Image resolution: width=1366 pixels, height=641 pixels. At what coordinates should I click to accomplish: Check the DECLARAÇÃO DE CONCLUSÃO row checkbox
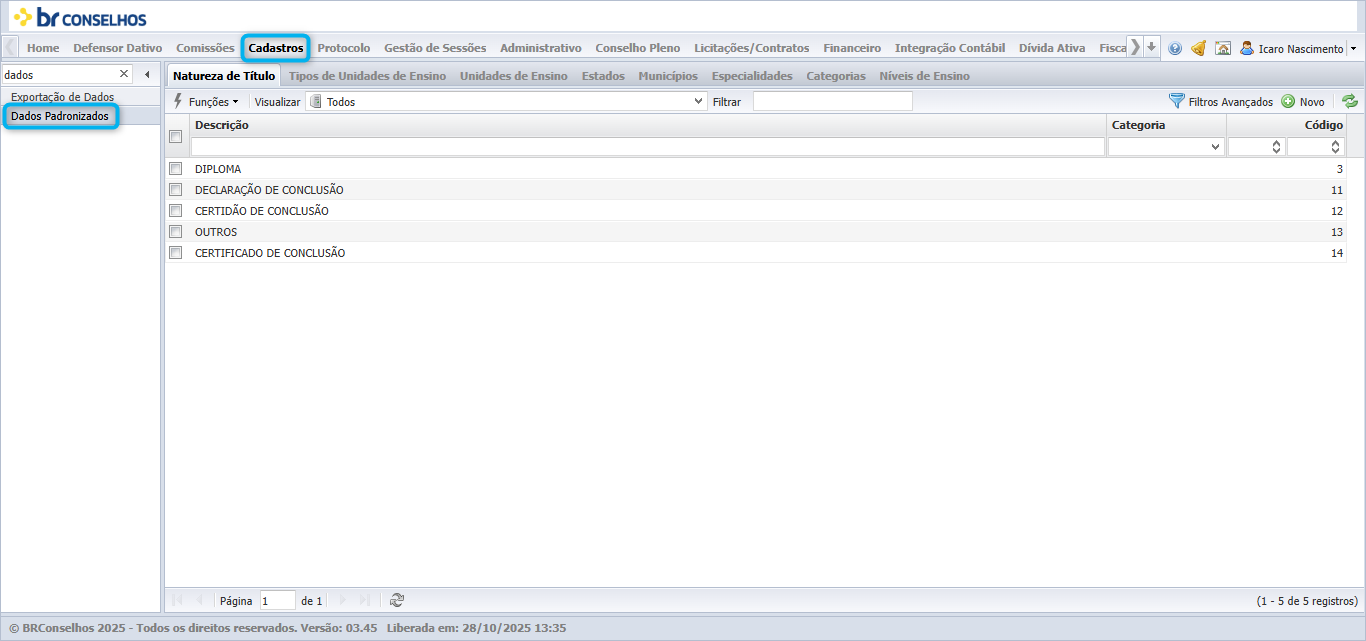click(175, 189)
